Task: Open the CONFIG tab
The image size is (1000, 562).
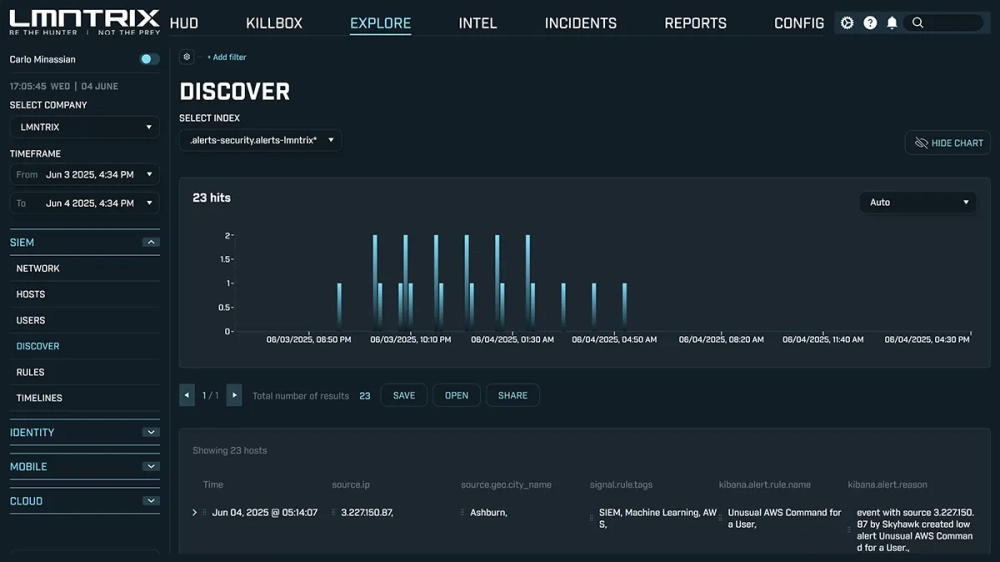Action: pyautogui.click(x=798, y=24)
